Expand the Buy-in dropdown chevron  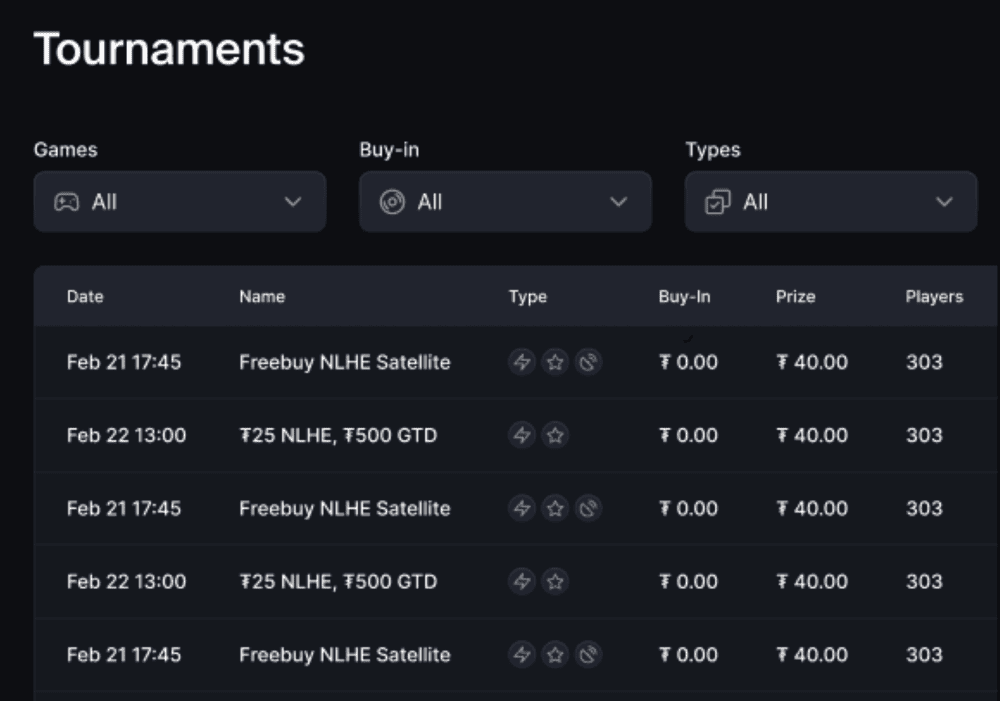pos(619,202)
